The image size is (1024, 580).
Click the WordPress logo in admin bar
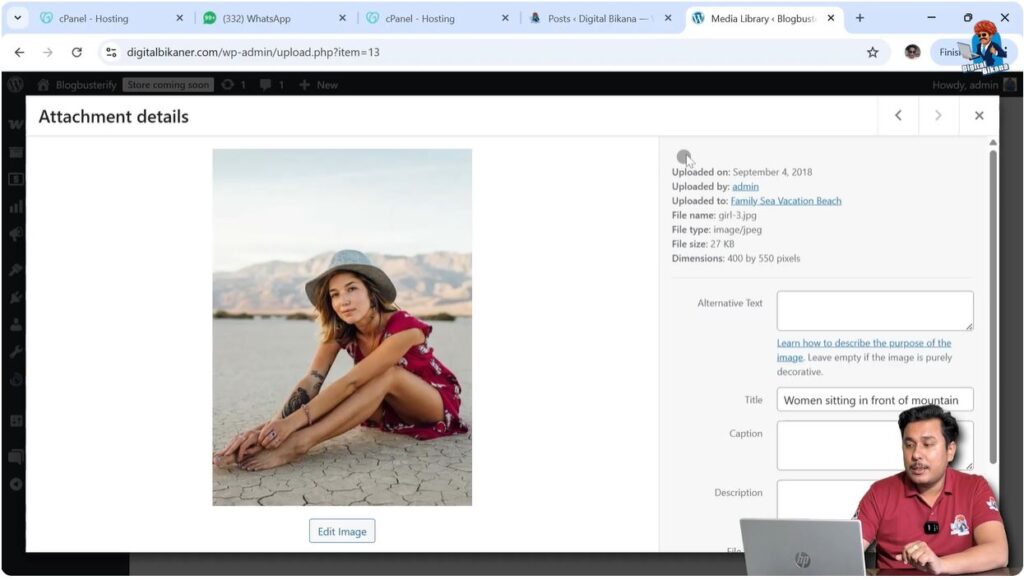15,85
